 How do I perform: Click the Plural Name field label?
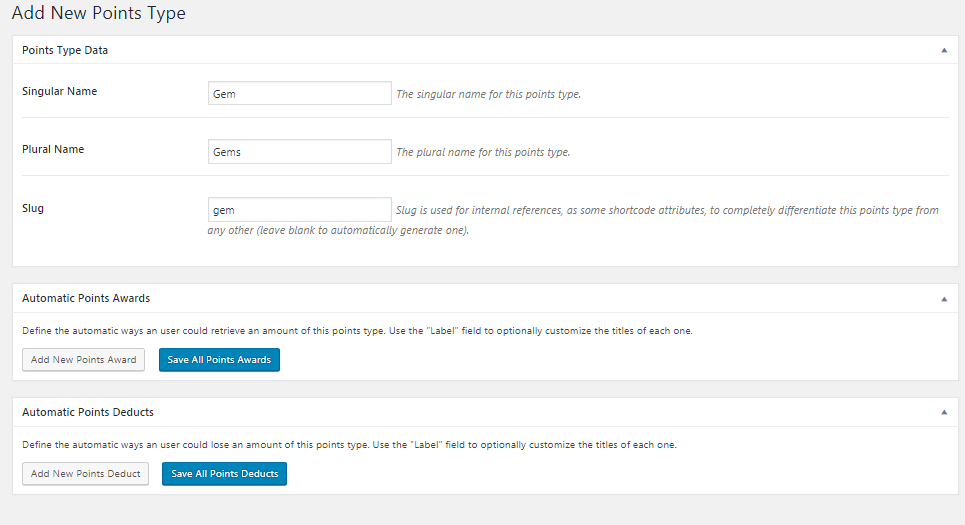tap(53, 149)
